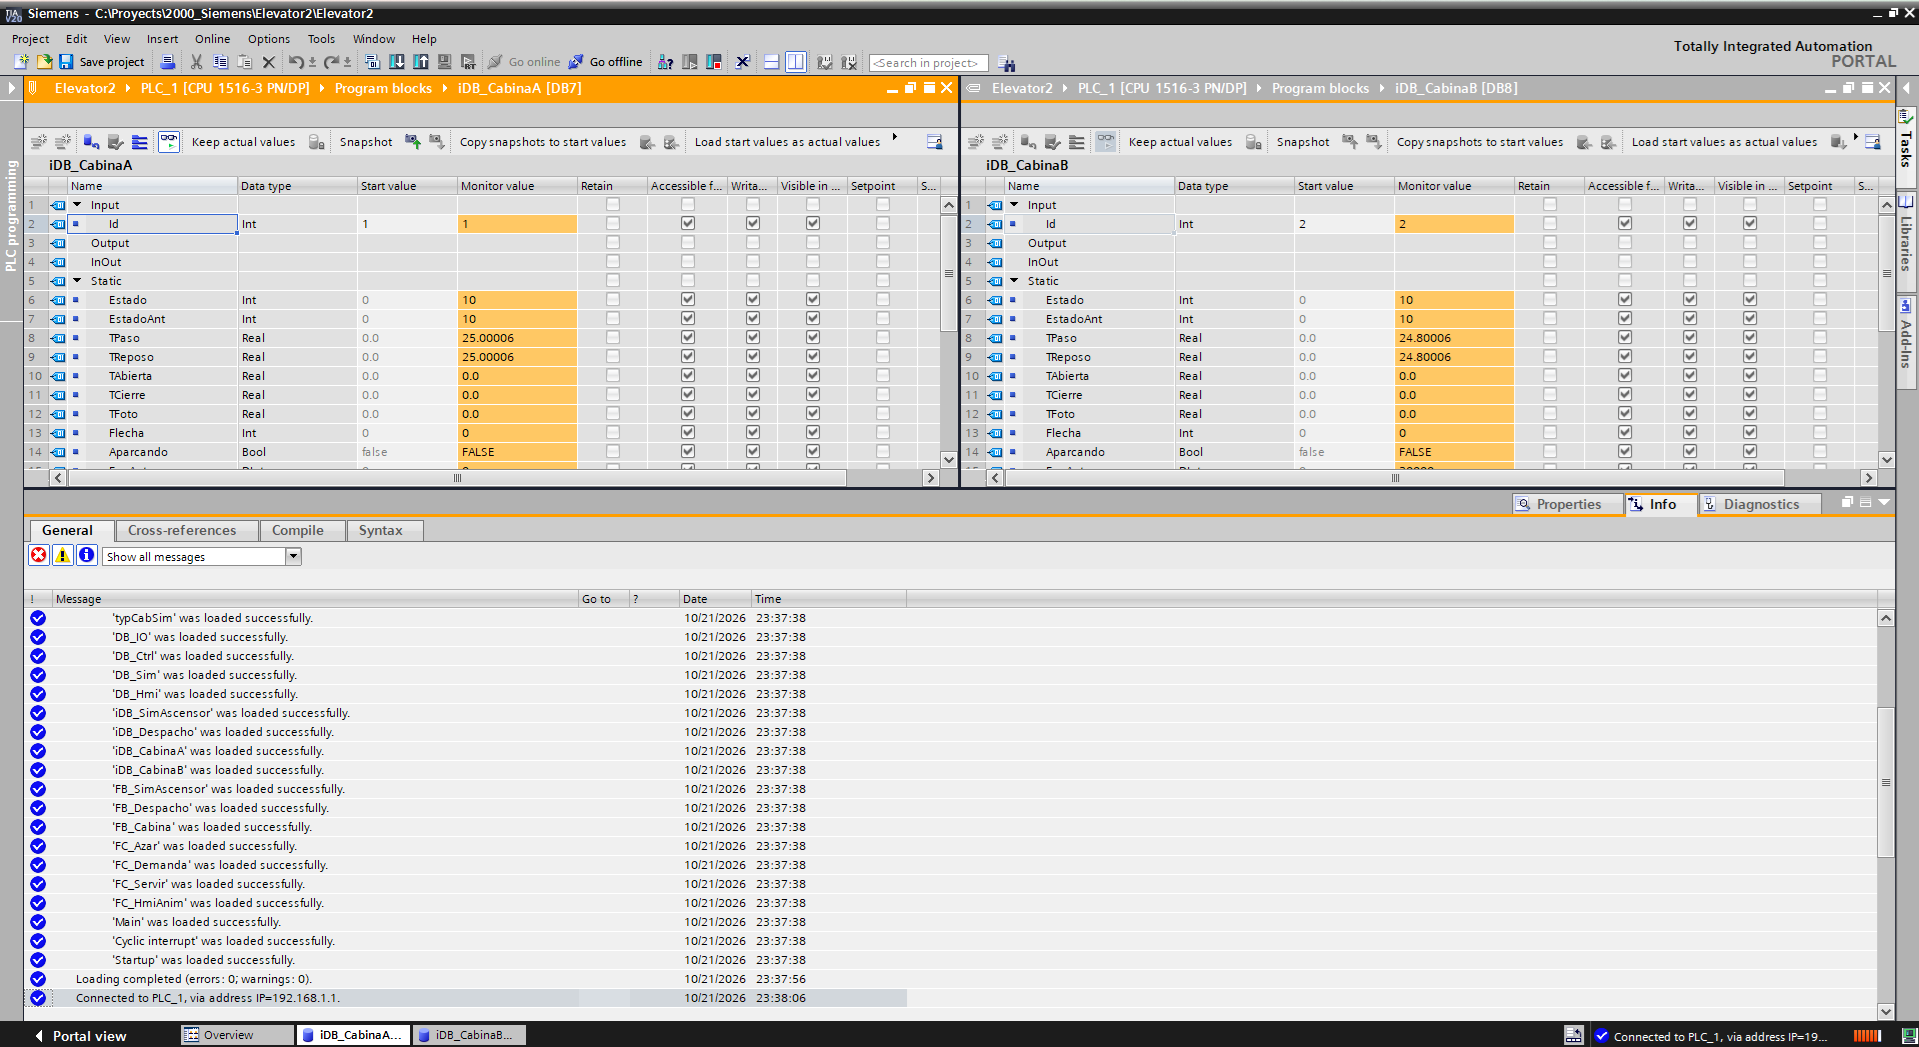The image size is (1919, 1047).
Task: Click the Search in project field
Action: point(928,63)
